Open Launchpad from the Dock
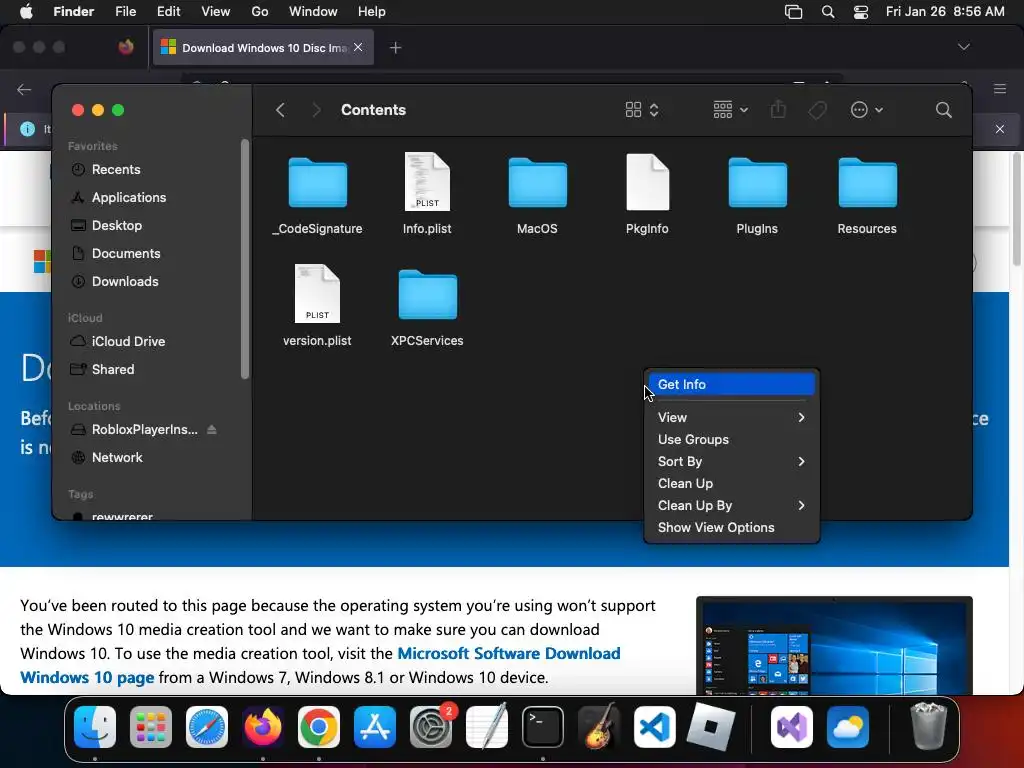1024x768 pixels. [151, 727]
